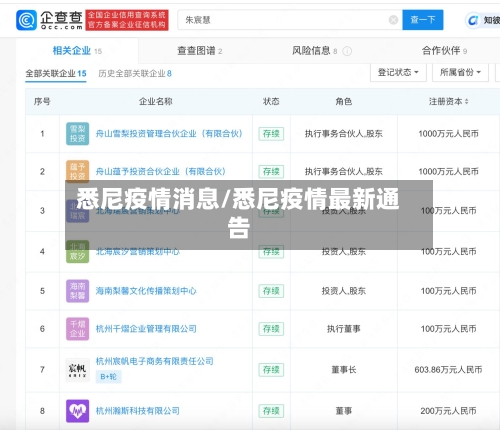Select the 全部关联企业 15 sub-tab
The height and width of the screenshot is (430, 500).
click(56, 73)
